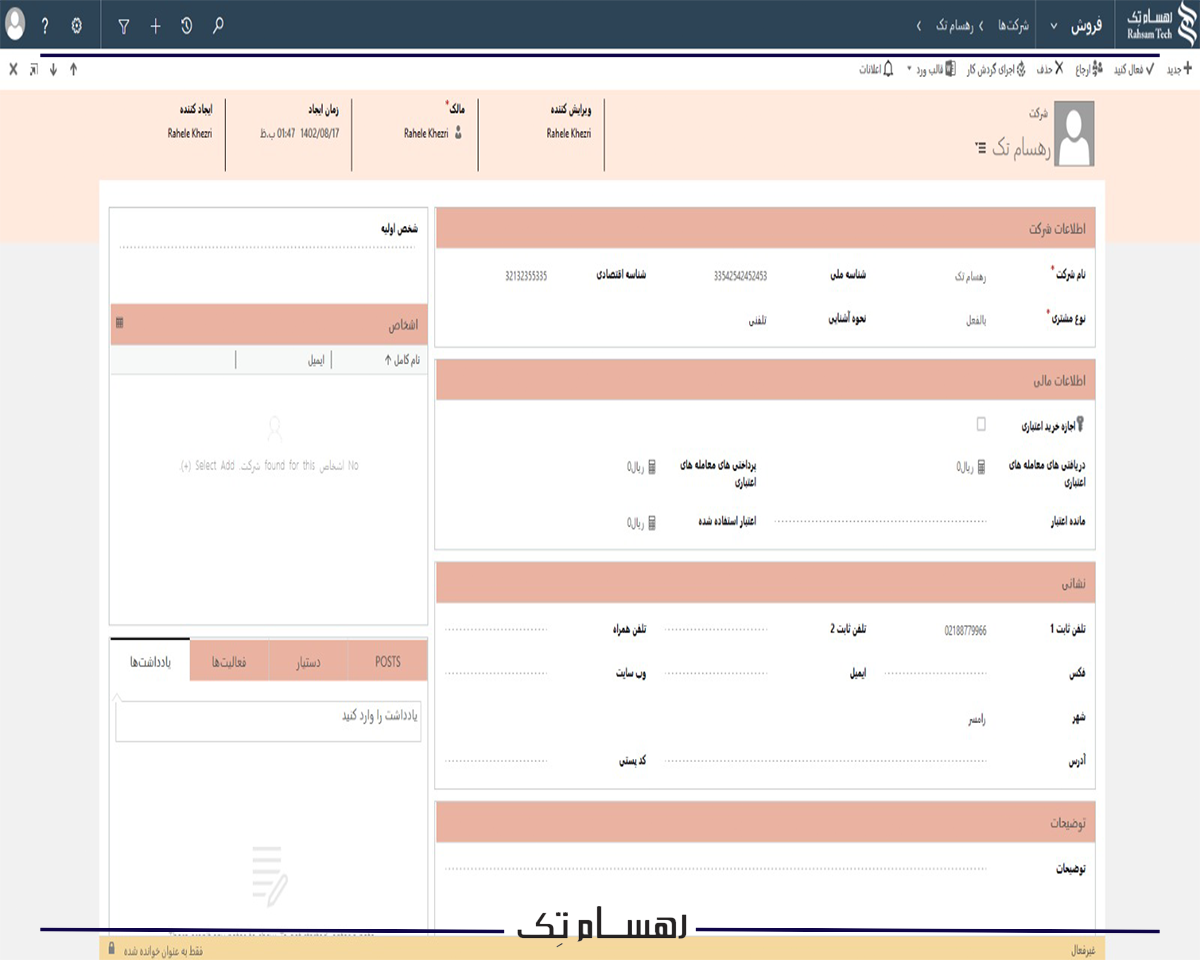Click the company image placeholder
Screen dimensions: 1200x960
coord(1072,133)
